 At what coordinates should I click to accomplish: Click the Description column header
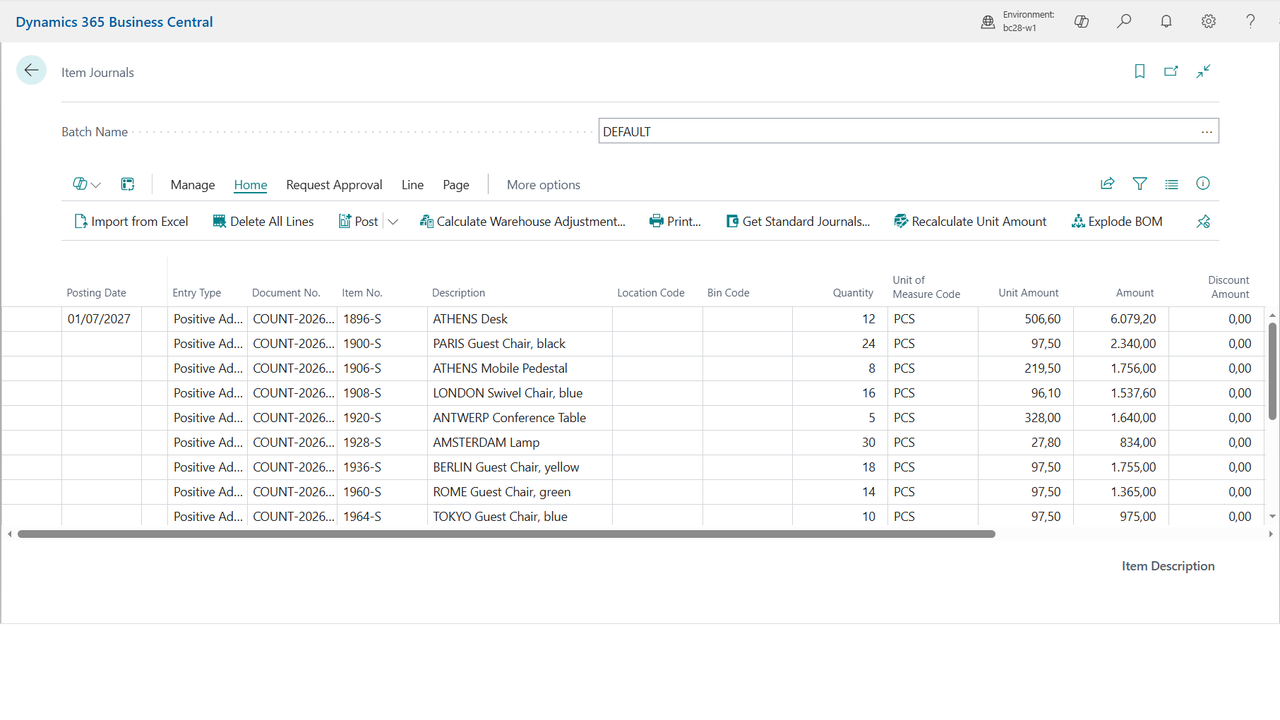pos(458,293)
